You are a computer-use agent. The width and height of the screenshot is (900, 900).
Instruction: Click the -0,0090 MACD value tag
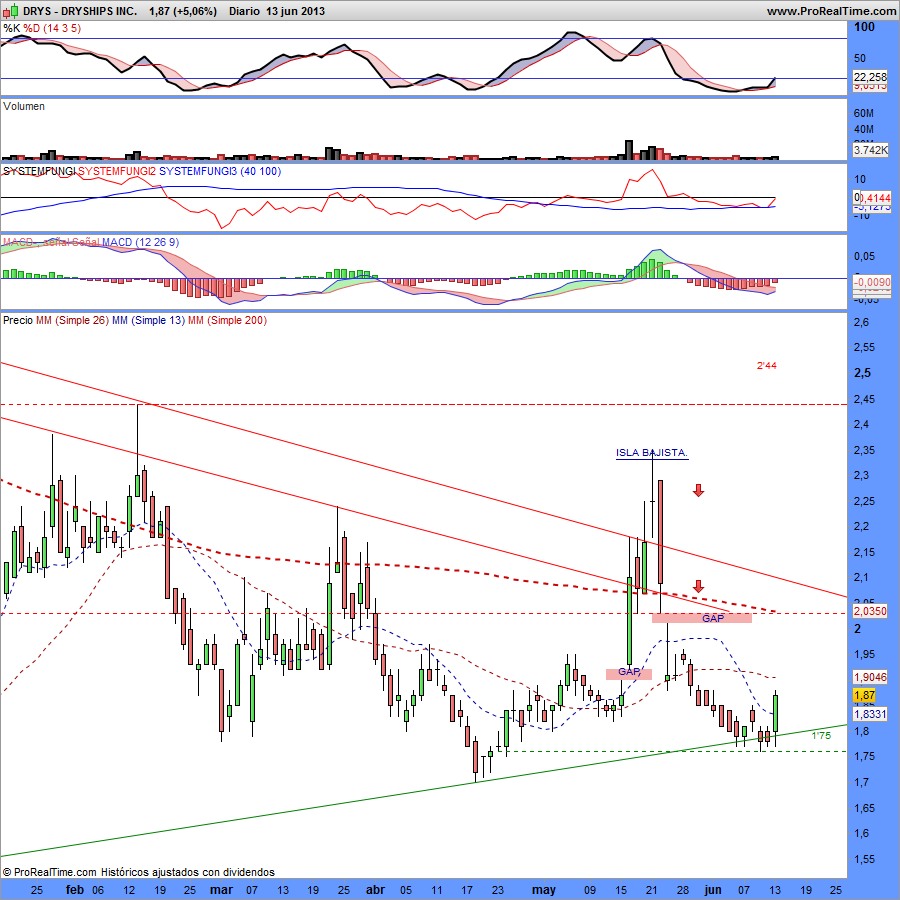[872, 282]
